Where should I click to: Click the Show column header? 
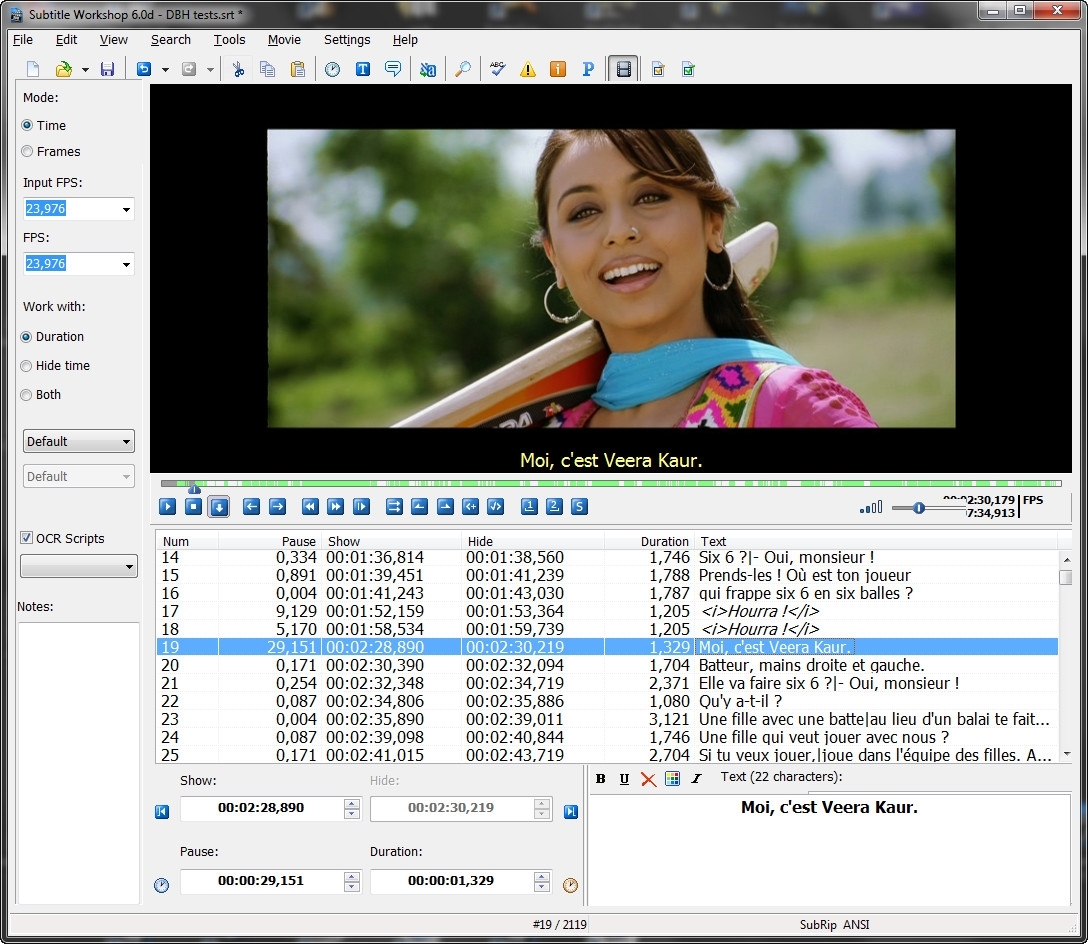click(391, 541)
